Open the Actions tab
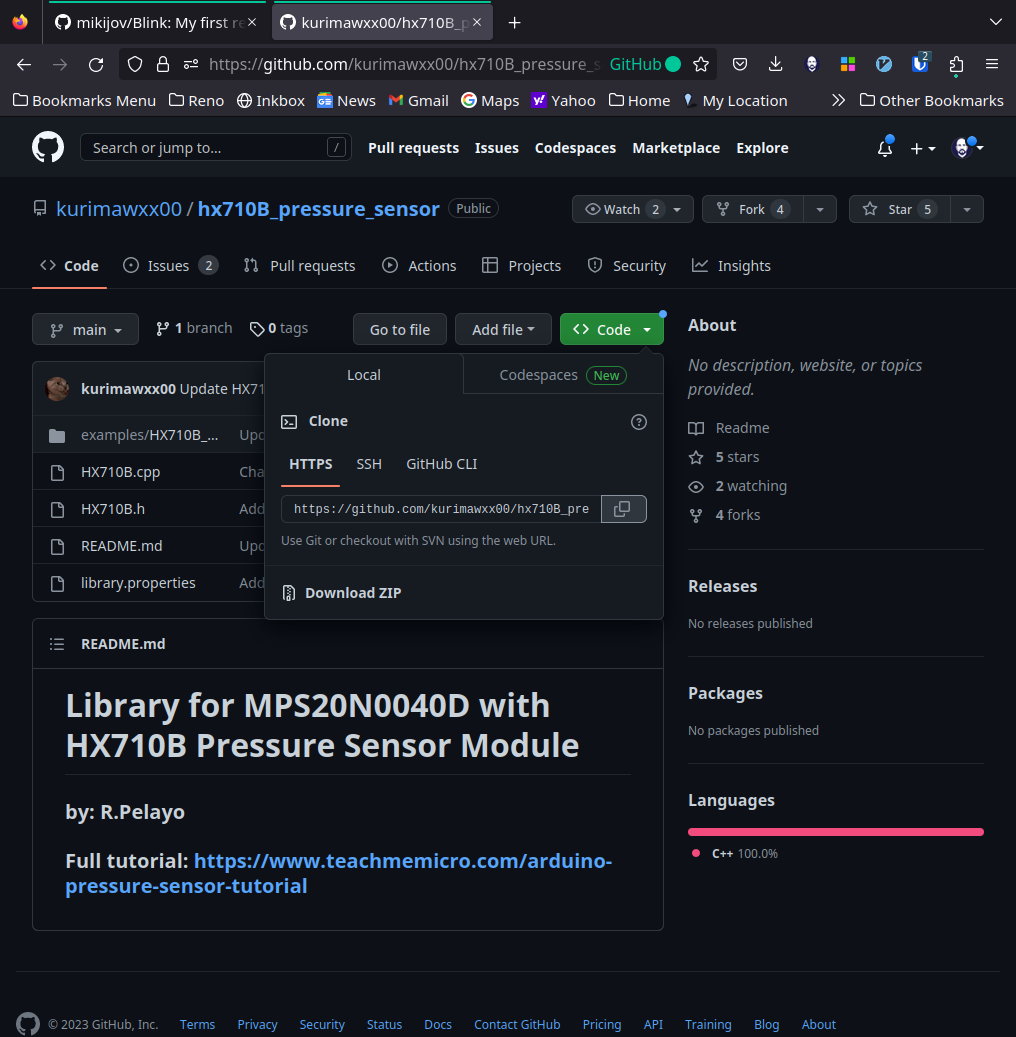1016x1037 pixels. click(419, 266)
